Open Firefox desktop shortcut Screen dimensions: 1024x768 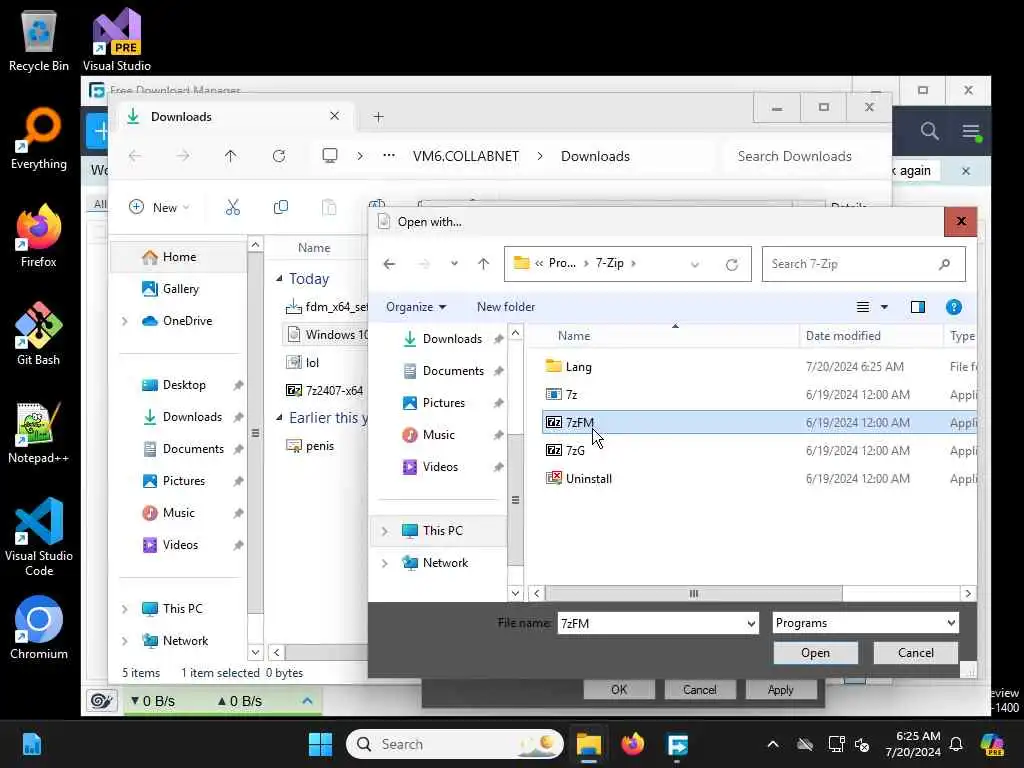point(39,236)
